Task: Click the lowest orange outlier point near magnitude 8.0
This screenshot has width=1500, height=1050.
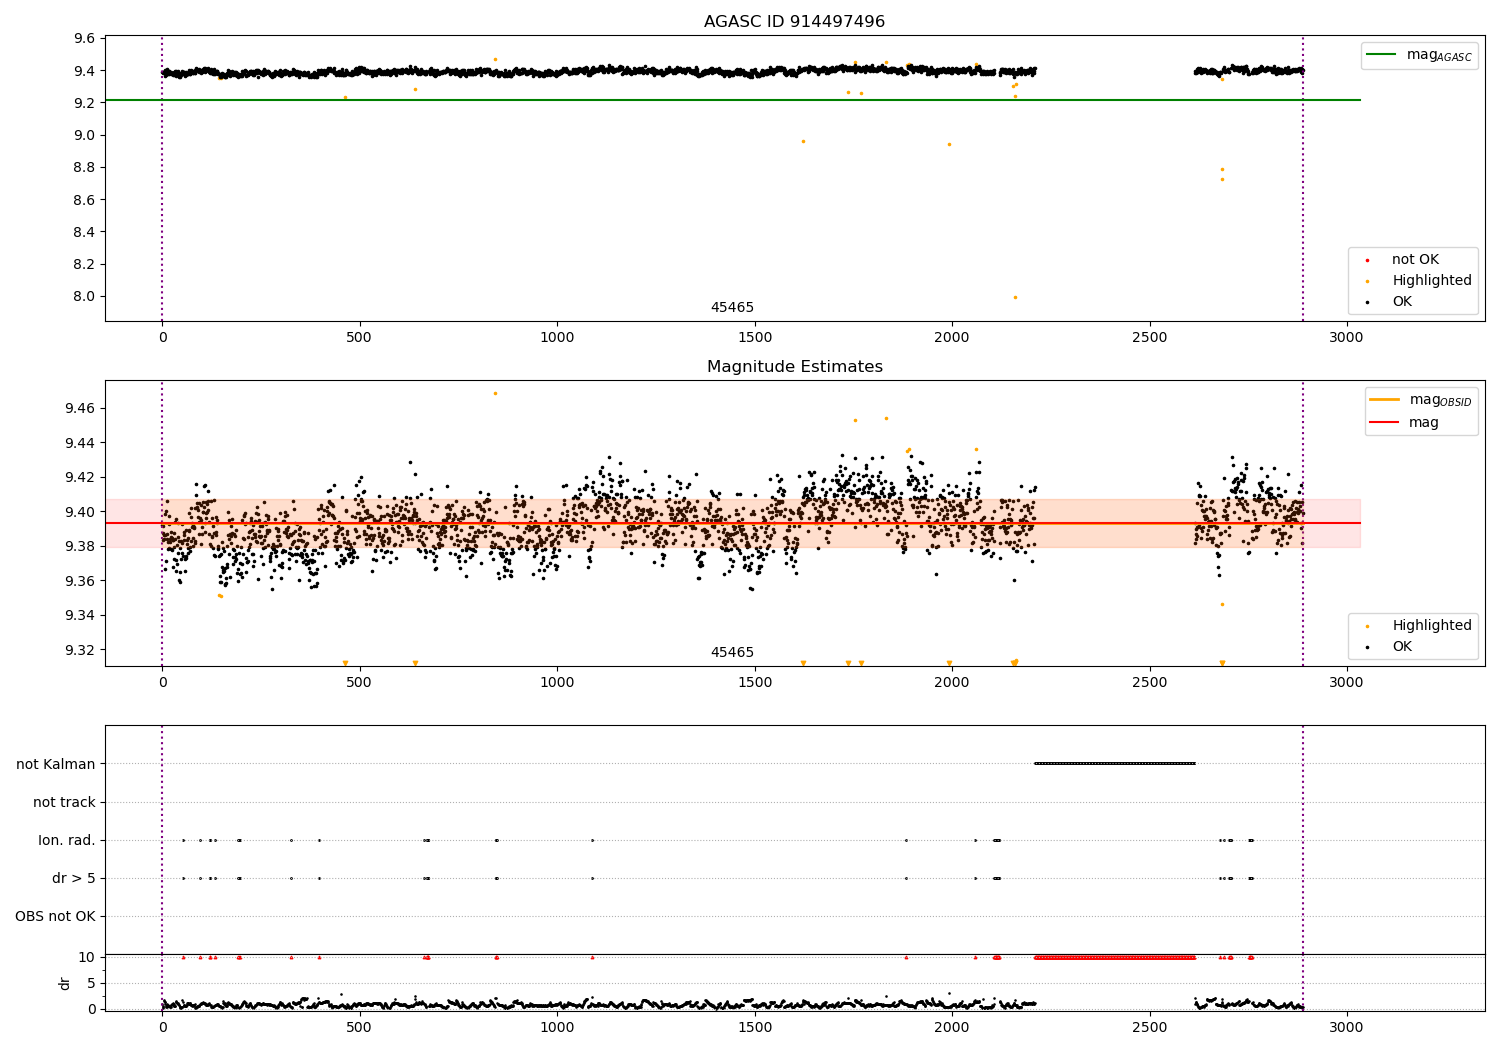Action: click(x=1015, y=297)
